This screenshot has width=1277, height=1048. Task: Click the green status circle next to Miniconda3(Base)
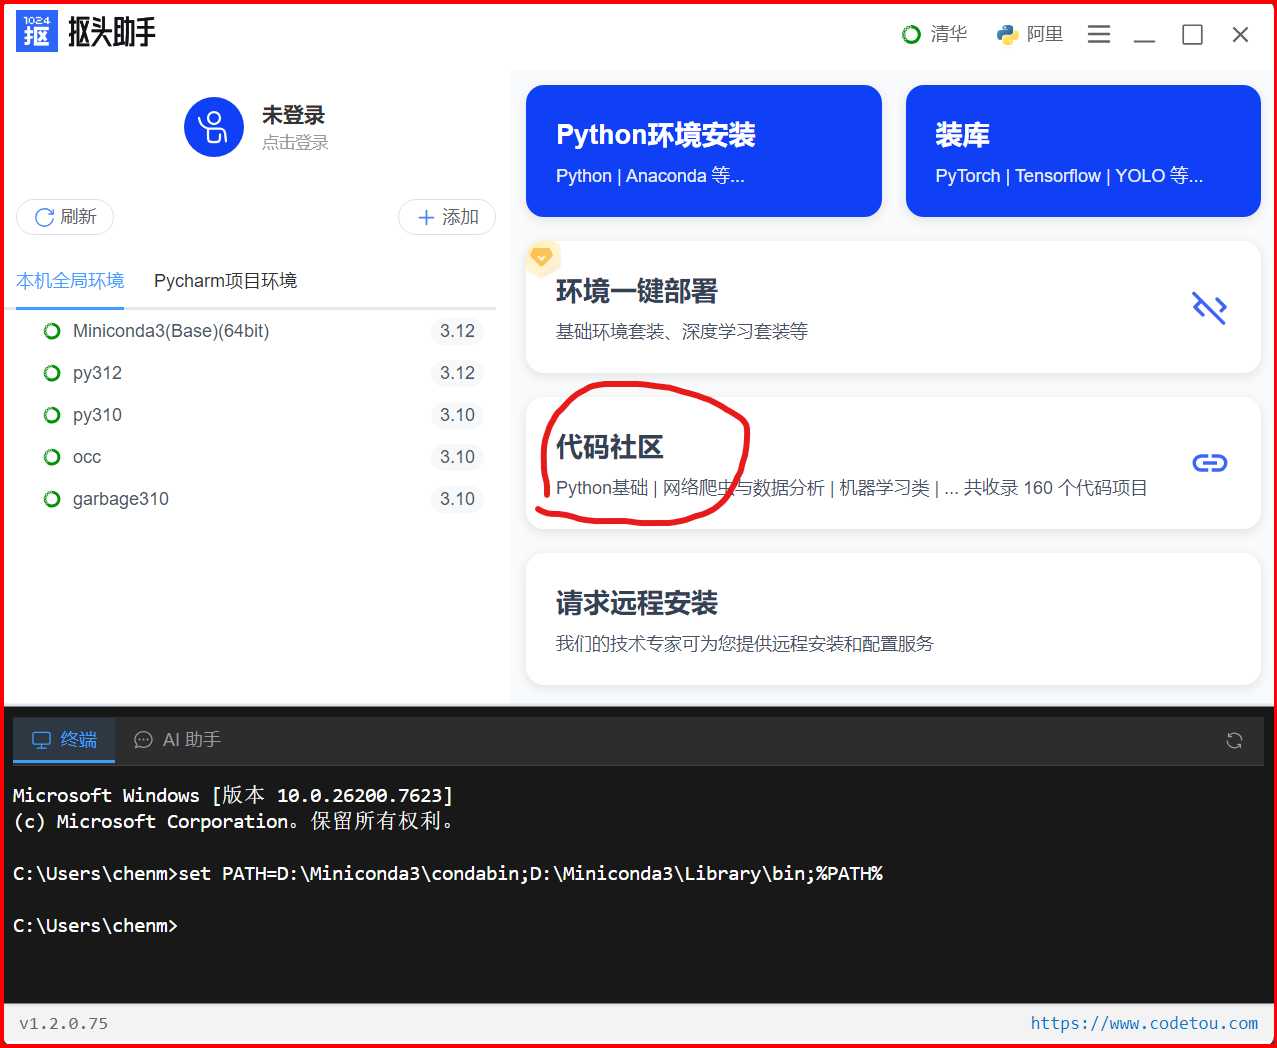pyautogui.click(x=52, y=331)
